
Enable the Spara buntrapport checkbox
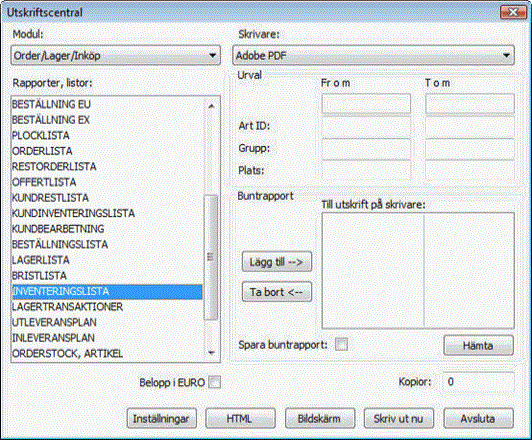coord(341,345)
